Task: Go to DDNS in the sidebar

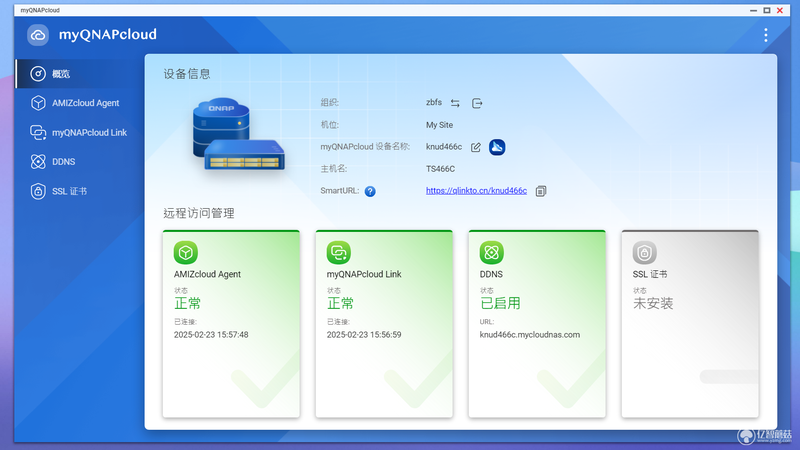Action: tap(79, 162)
